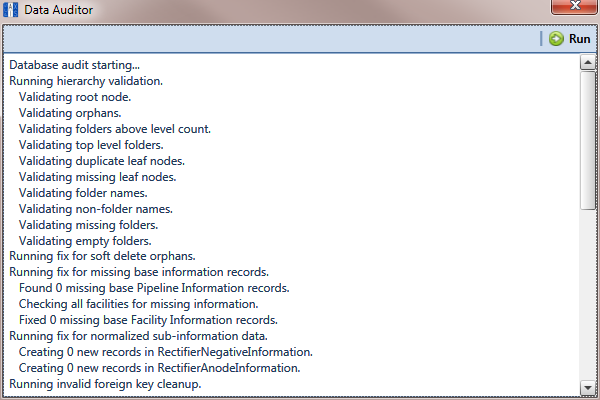
Task: Click the RectifierAnodeInformation records line
Action: tap(160, 368)
